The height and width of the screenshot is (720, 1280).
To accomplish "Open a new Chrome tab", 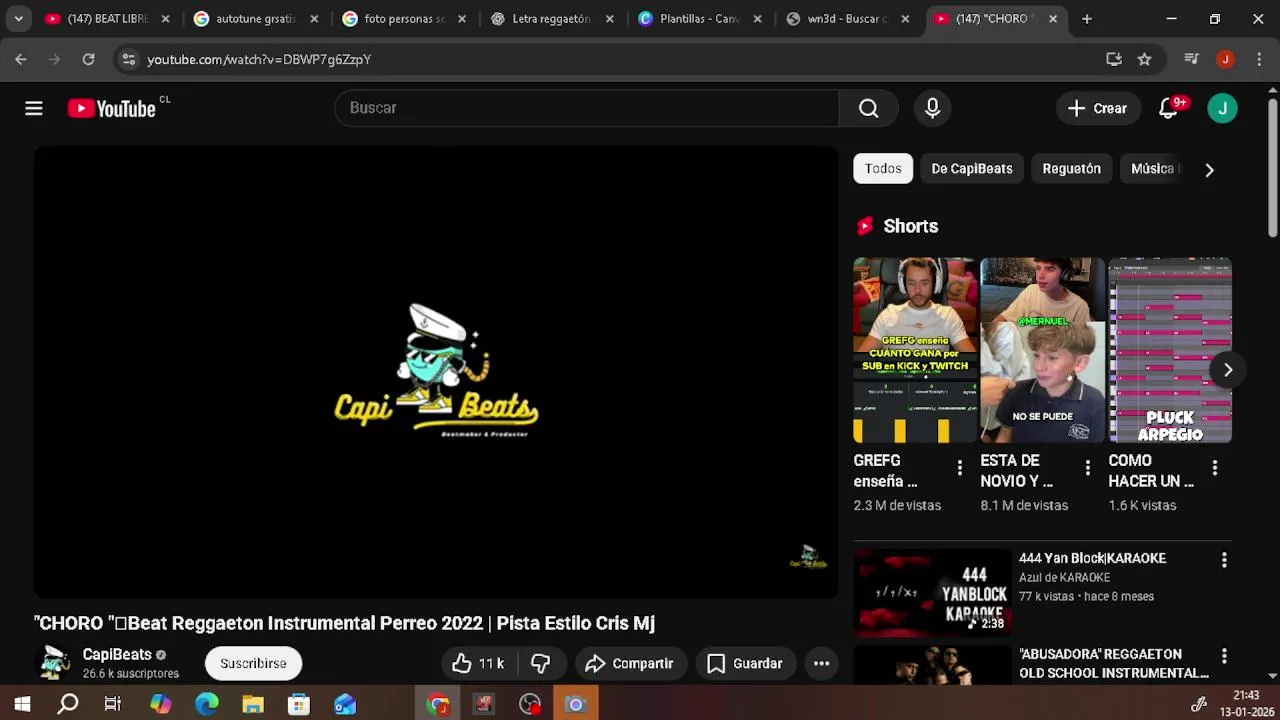I will pyautogui.click(x=1086, y=18).
